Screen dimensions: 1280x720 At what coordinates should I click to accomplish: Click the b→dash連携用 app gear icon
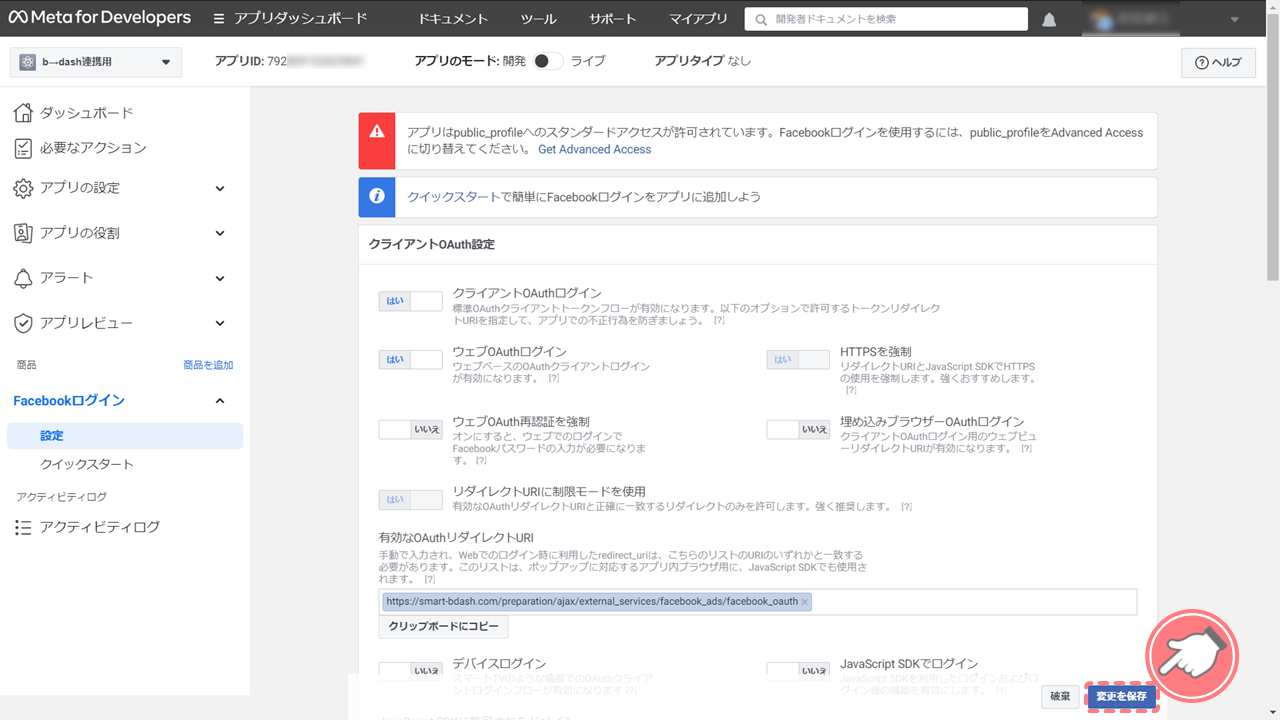[28, 62]
